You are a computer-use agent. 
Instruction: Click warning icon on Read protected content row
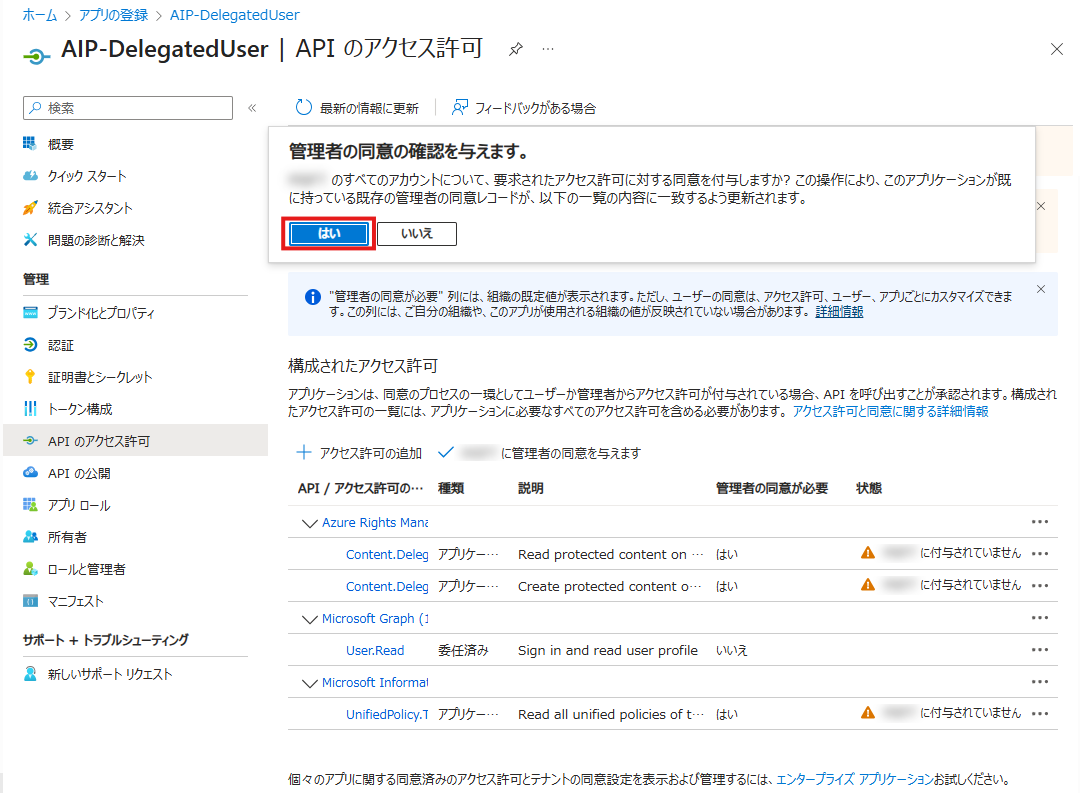tap(868, 553)
